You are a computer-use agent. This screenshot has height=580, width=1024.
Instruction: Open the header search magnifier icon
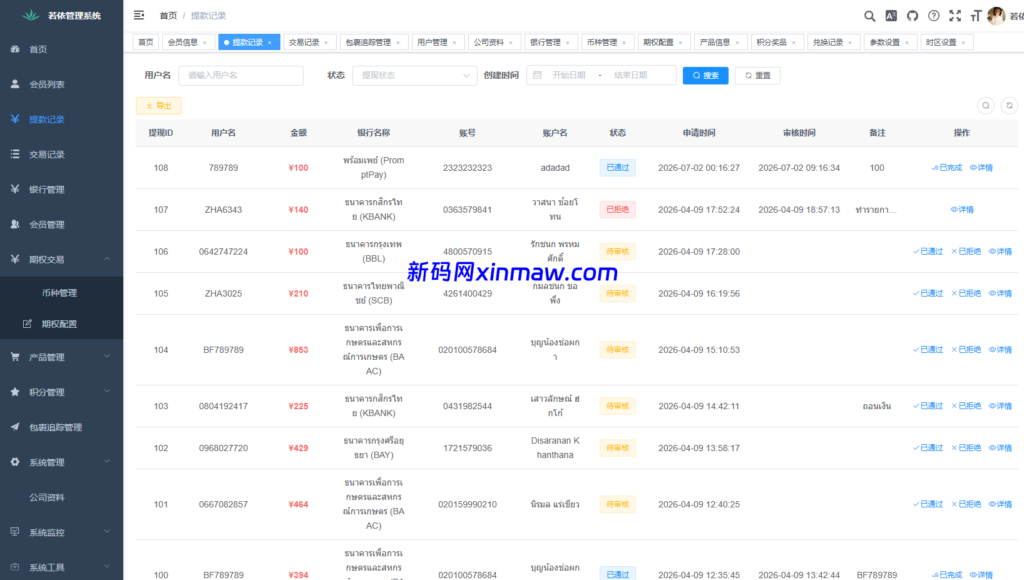(x=869, y=16)
